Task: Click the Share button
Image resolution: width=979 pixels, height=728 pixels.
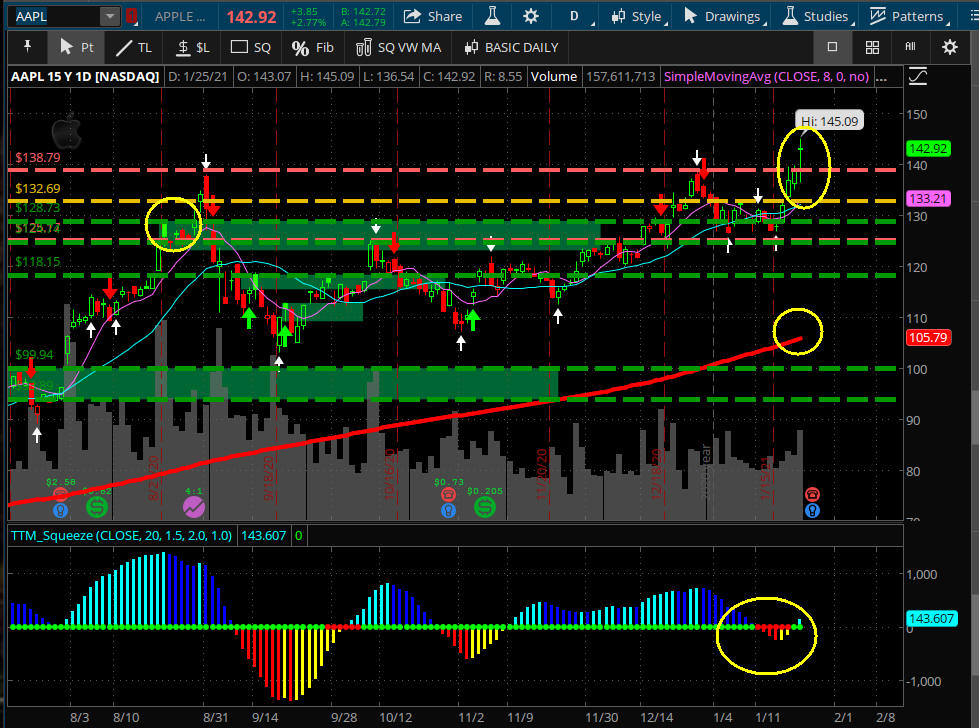Action: 433,16
